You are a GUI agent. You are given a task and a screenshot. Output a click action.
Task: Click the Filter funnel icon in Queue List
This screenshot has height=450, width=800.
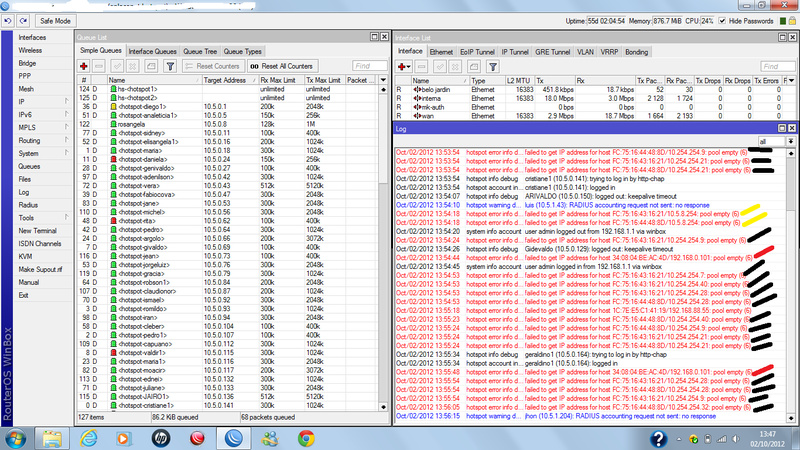point(170,65)
